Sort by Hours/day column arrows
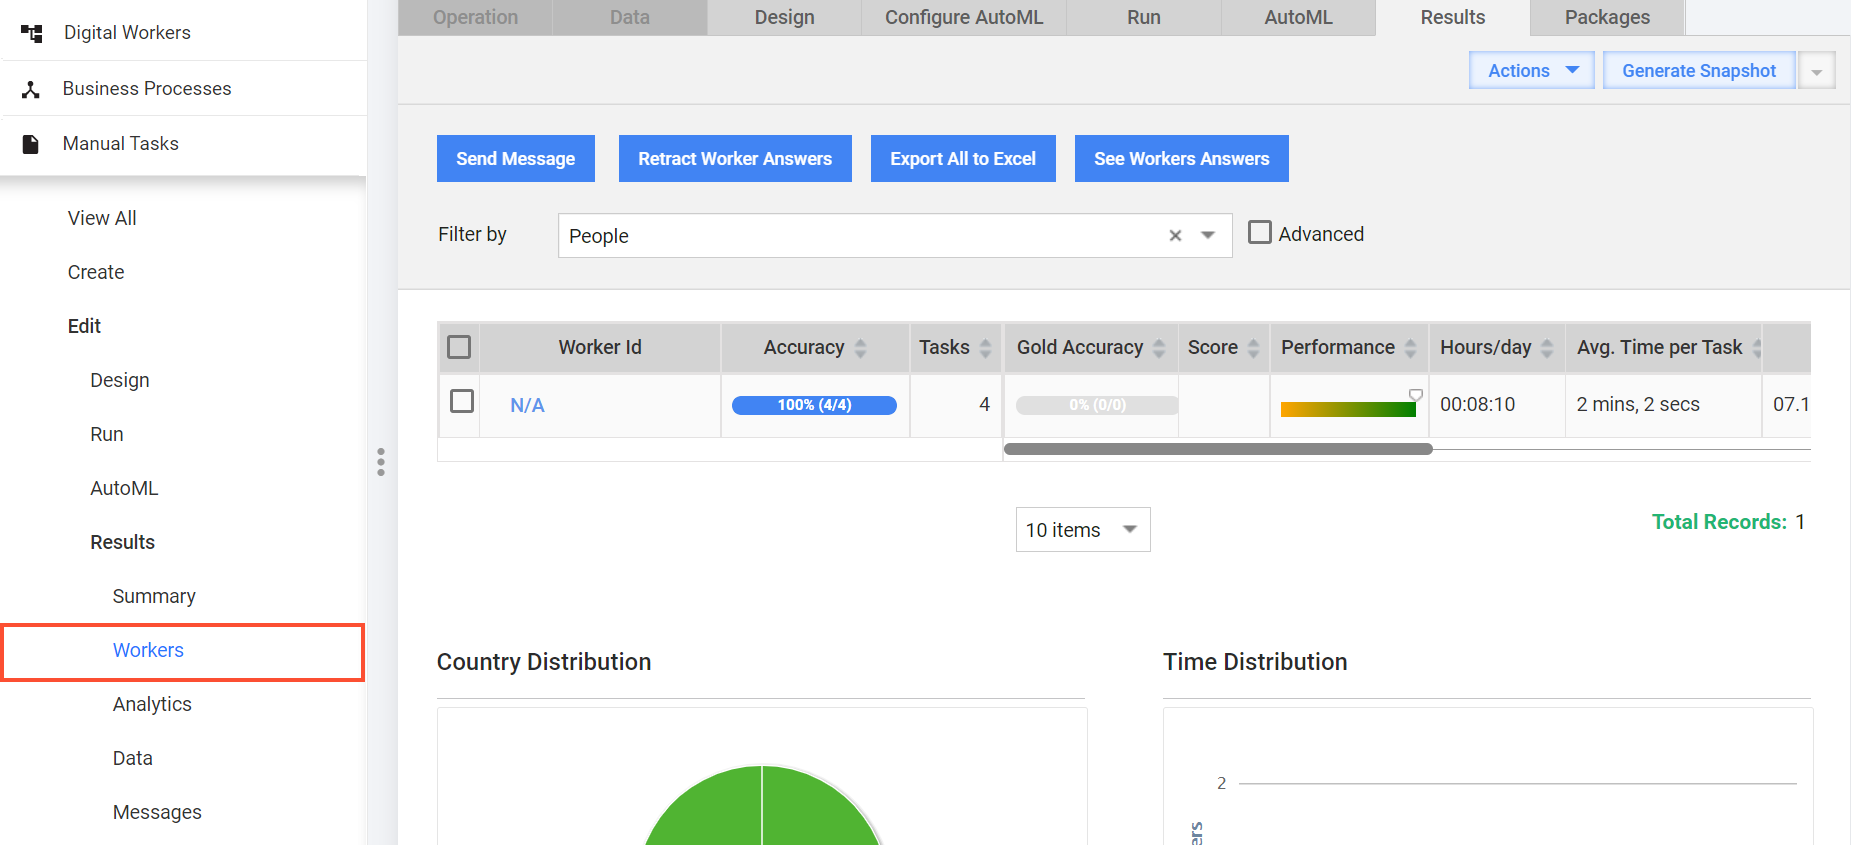 tap(1547, 348)
